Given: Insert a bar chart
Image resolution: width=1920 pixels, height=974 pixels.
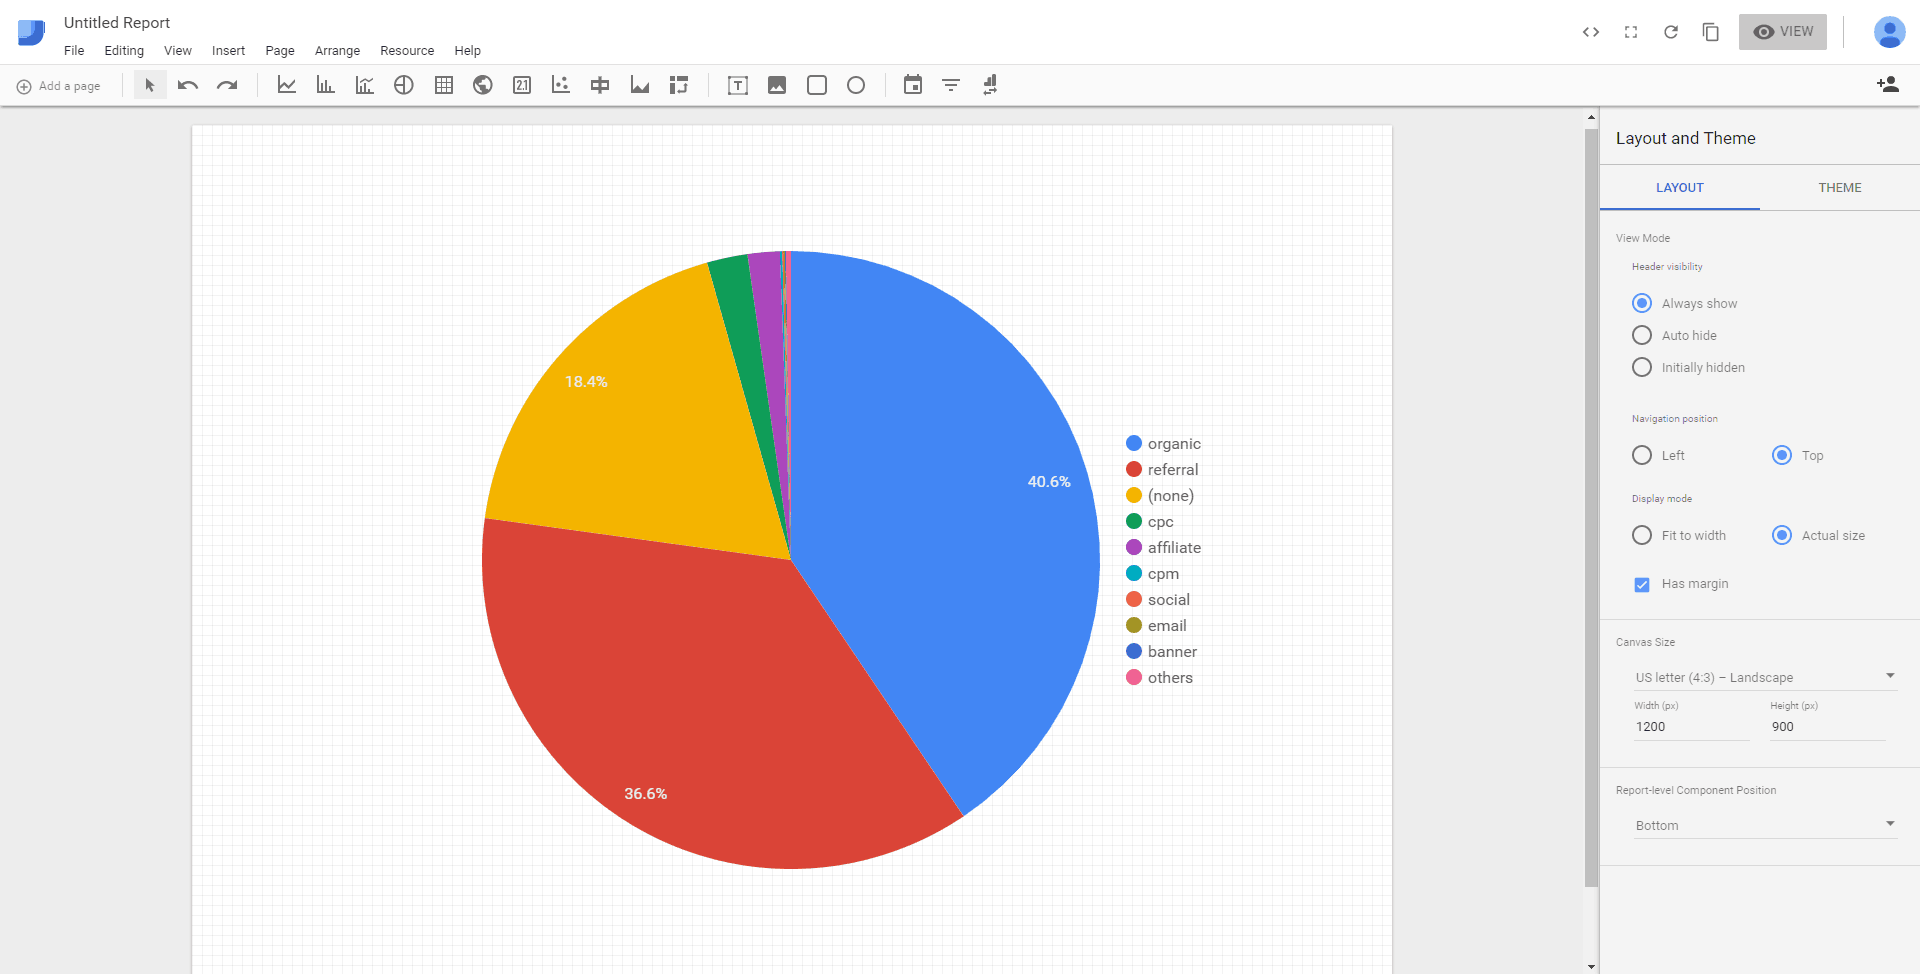Looking at the screenshot, I should [324, 85].
